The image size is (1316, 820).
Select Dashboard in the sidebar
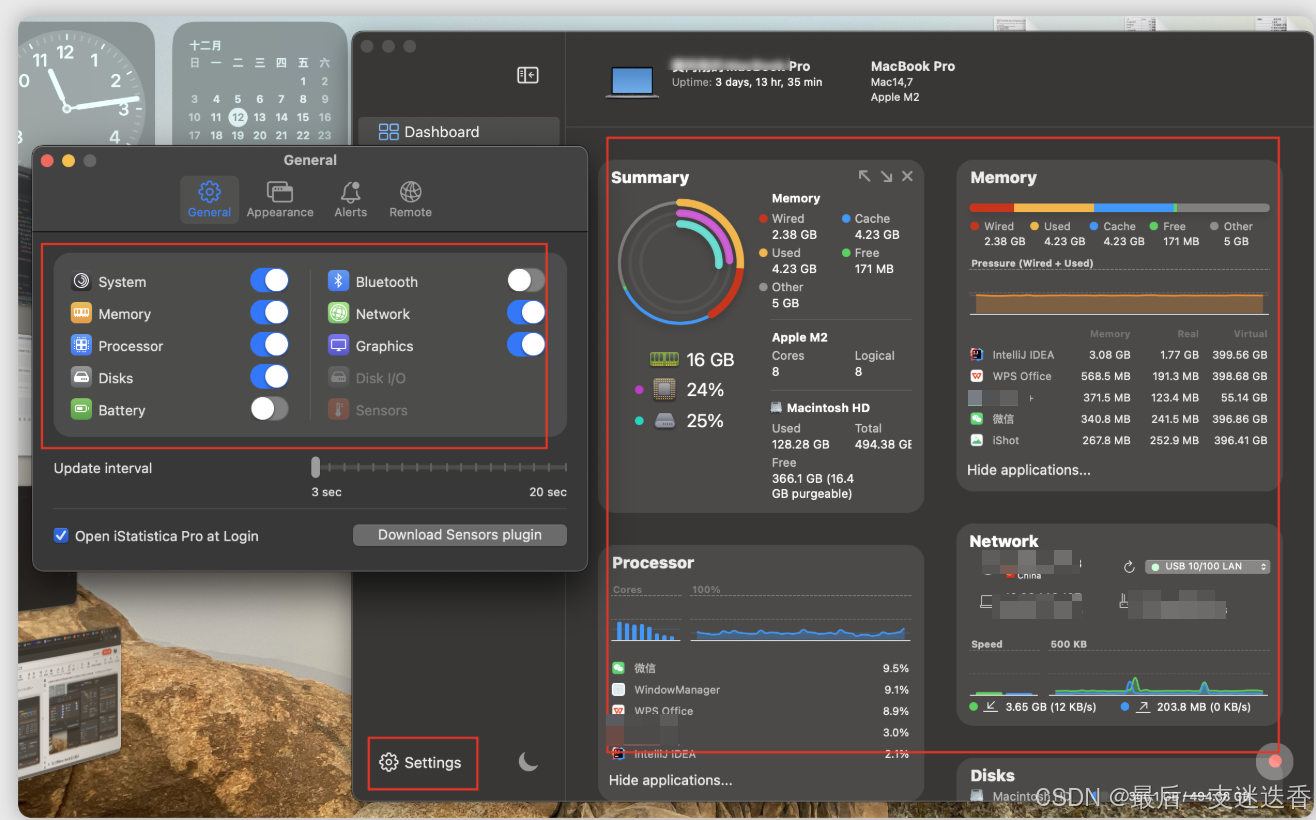pos(459,132)
